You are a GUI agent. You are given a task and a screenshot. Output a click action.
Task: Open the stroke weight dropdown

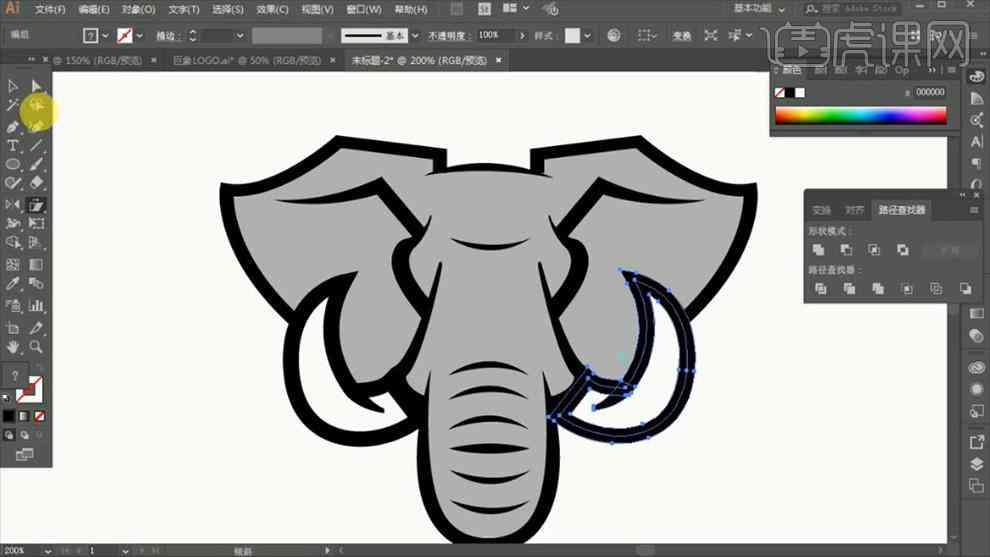[240, 36]
